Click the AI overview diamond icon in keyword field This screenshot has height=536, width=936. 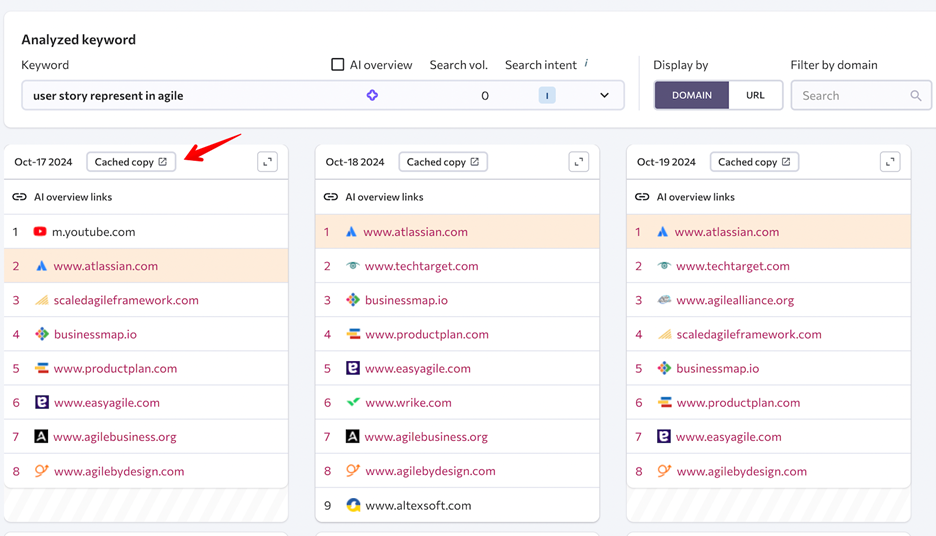point(372,95)
